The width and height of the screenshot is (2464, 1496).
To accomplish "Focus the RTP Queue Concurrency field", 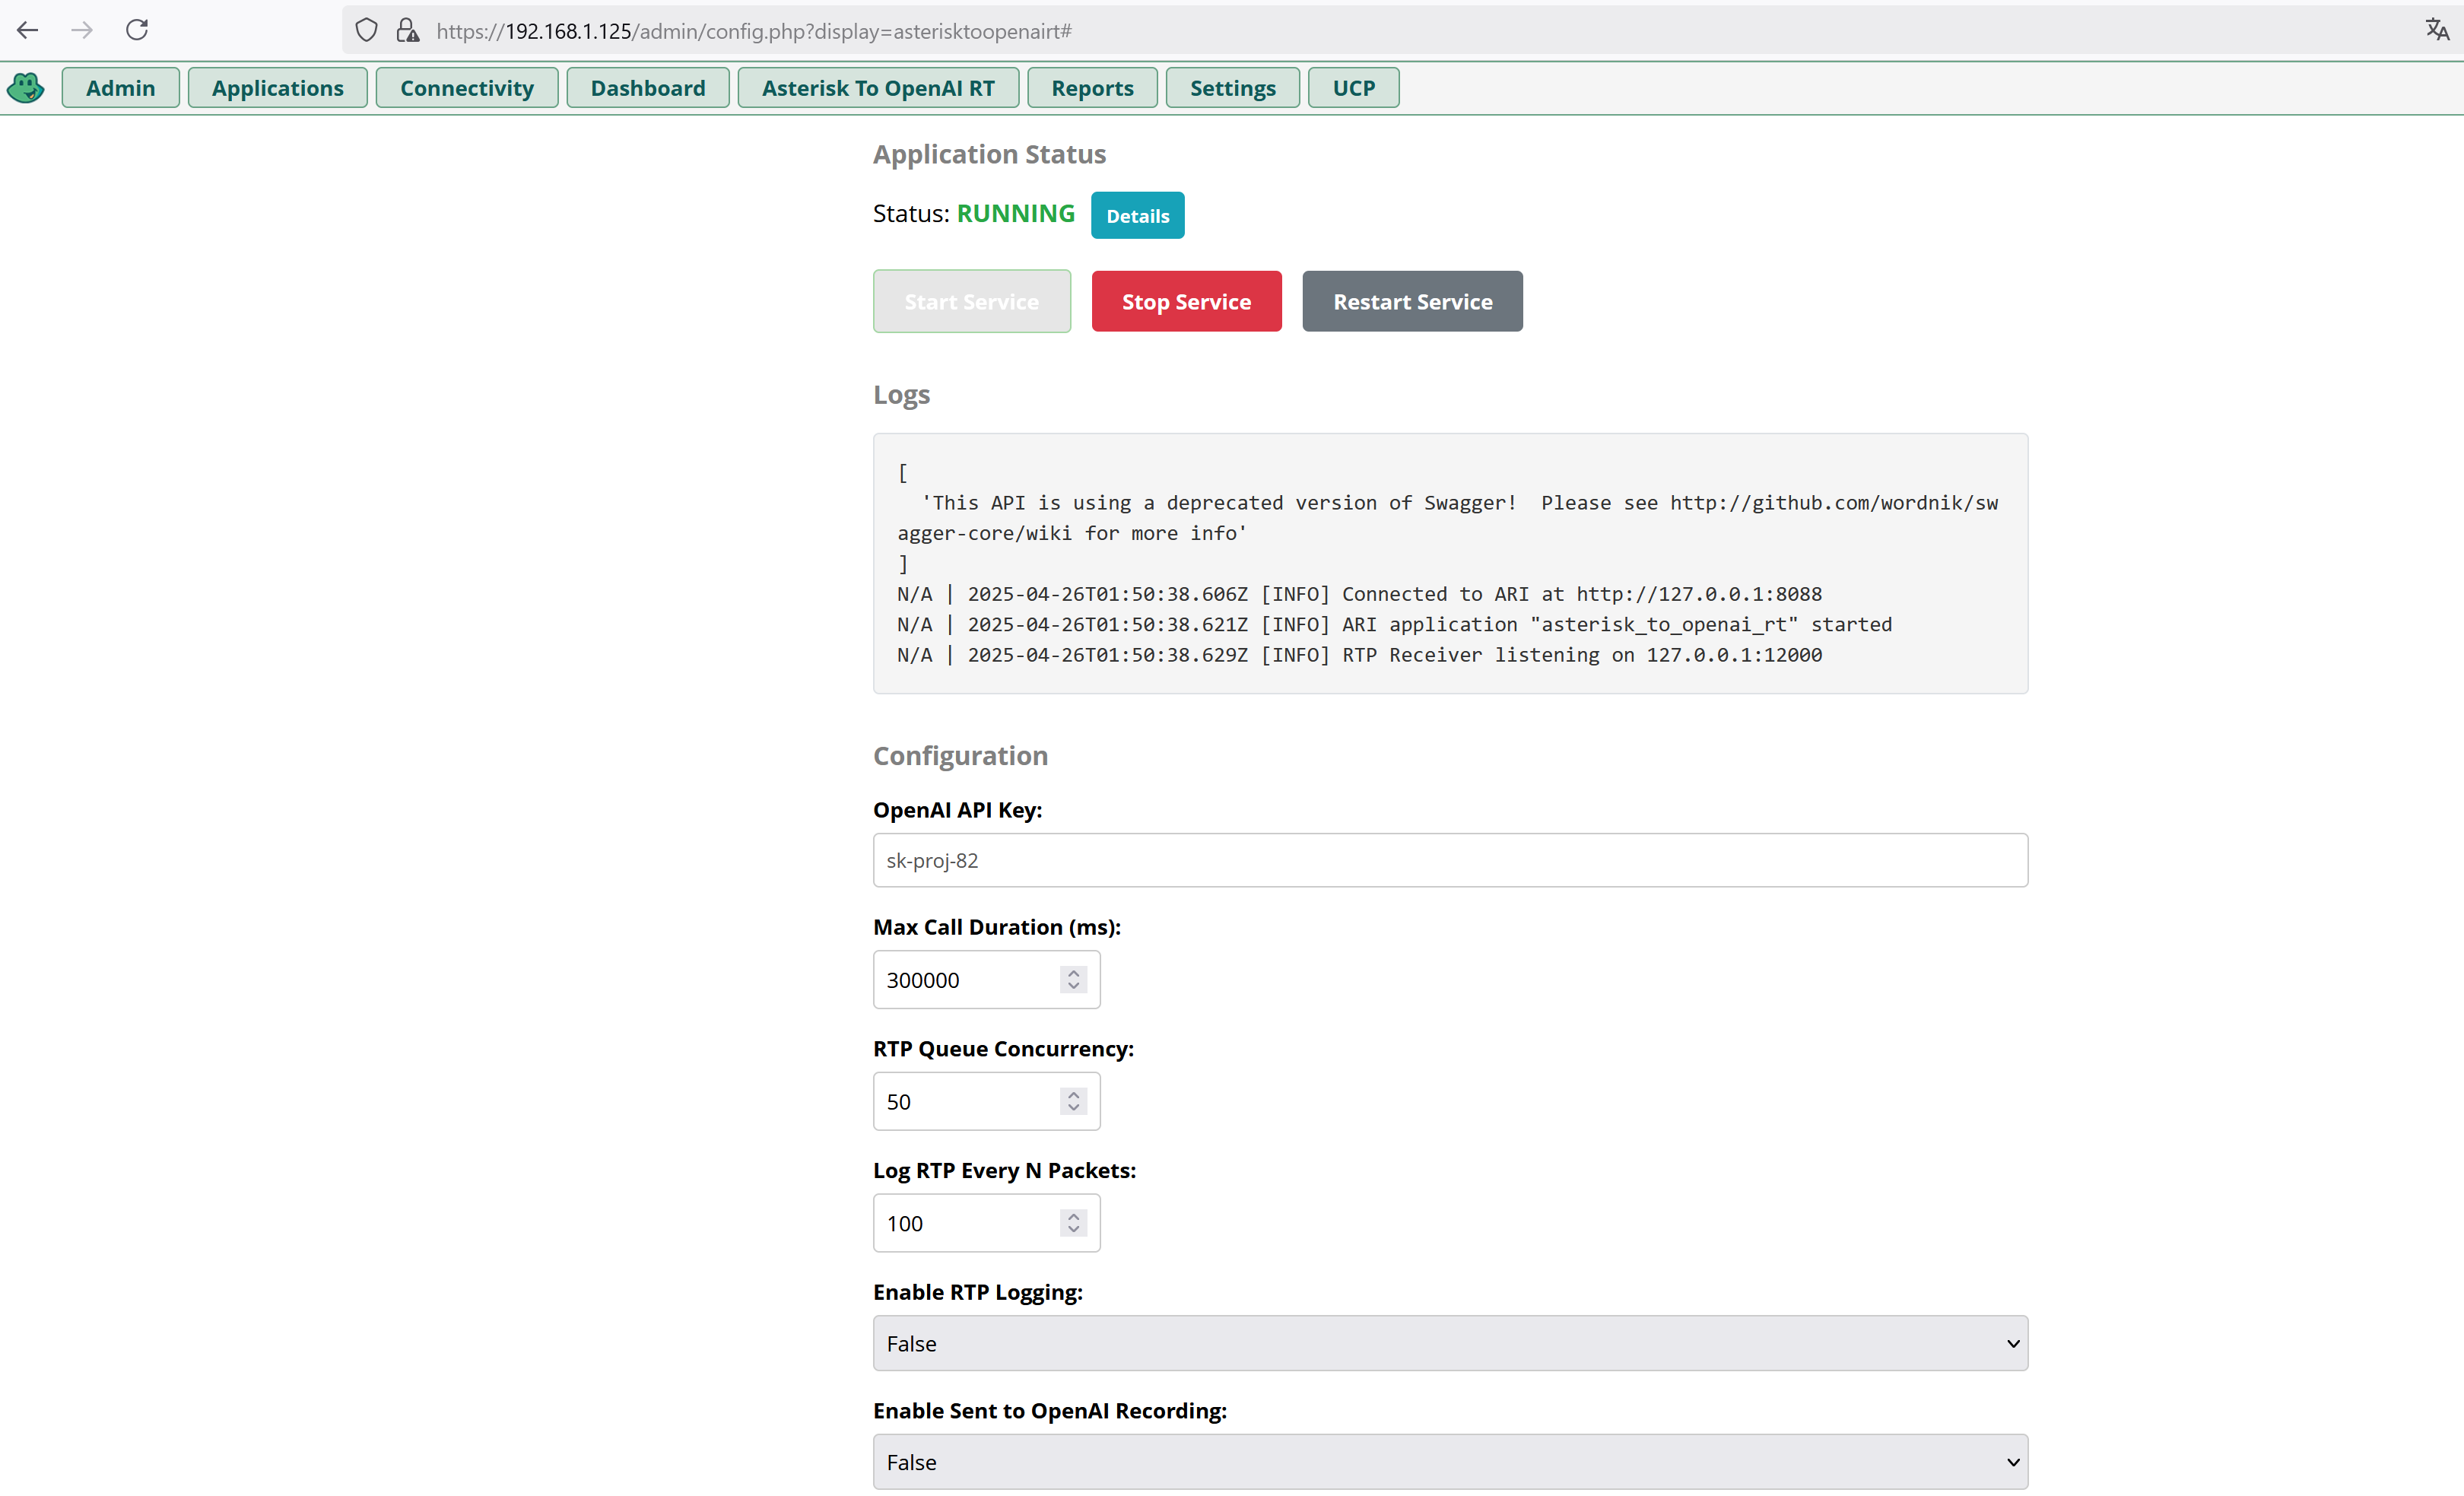I will coord(987,1102).
